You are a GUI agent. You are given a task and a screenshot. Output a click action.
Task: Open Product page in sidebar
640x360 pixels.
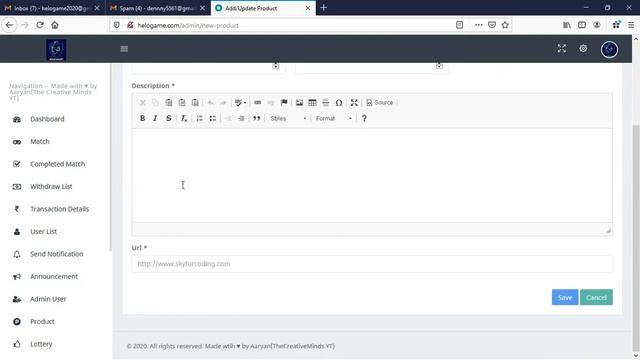pyautogui.click(x=42, y=322)
